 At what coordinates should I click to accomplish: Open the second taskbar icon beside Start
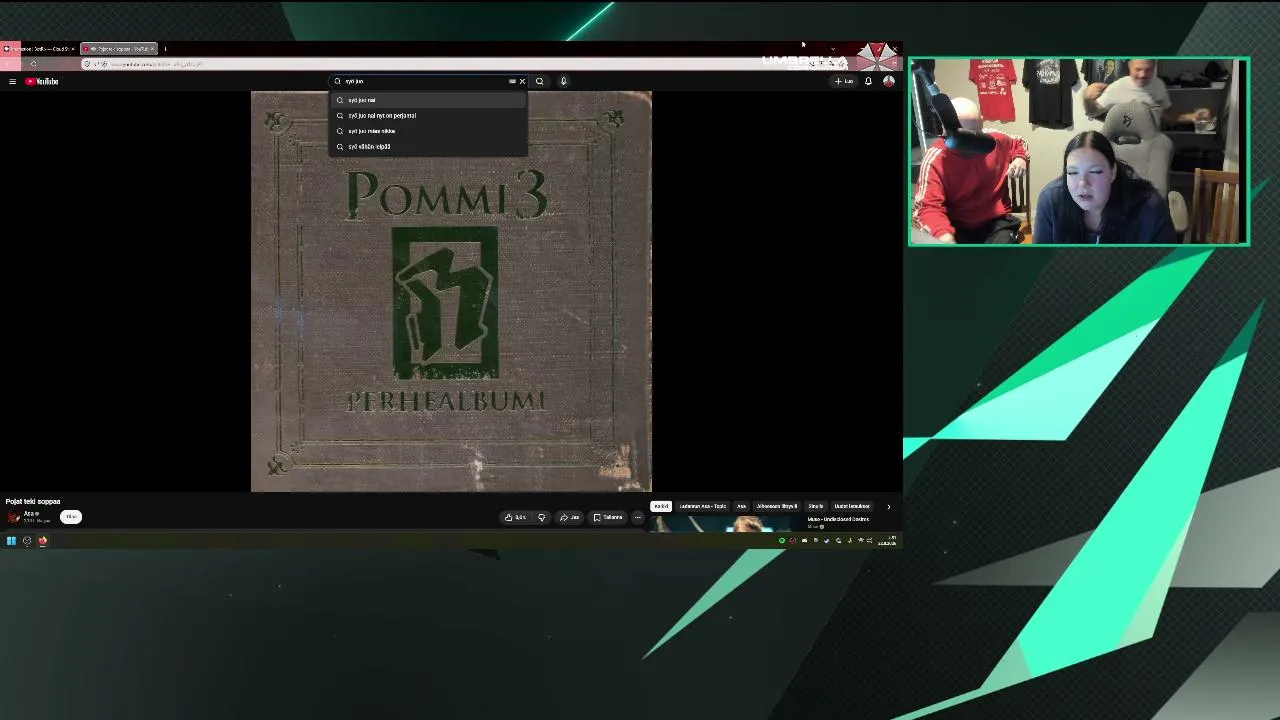pyautogui.click(x=27, y=541)
